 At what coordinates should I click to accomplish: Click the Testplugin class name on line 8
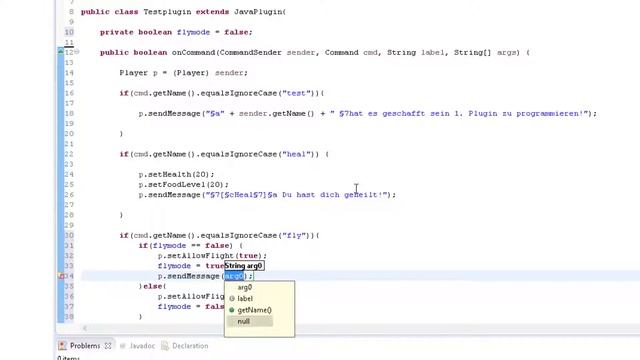167,12
